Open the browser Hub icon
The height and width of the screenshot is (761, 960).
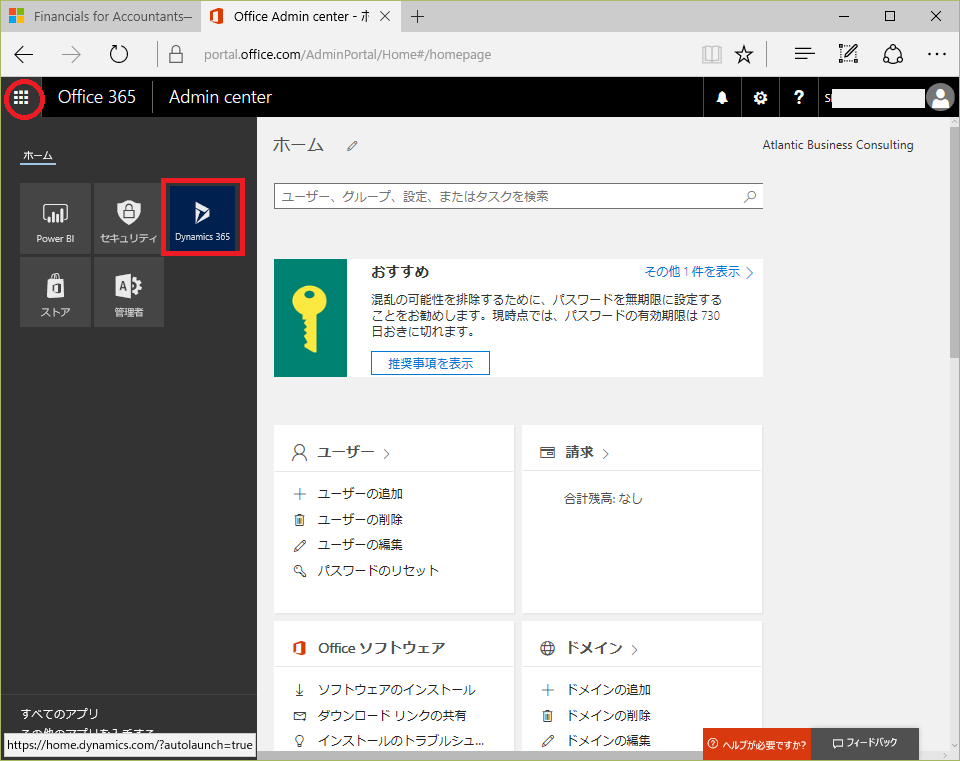coord(804,54)
